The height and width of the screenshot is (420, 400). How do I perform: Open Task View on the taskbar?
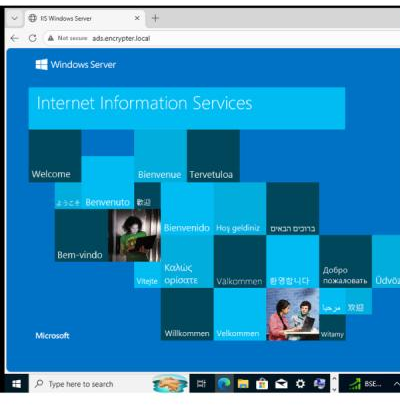point(201,384)
